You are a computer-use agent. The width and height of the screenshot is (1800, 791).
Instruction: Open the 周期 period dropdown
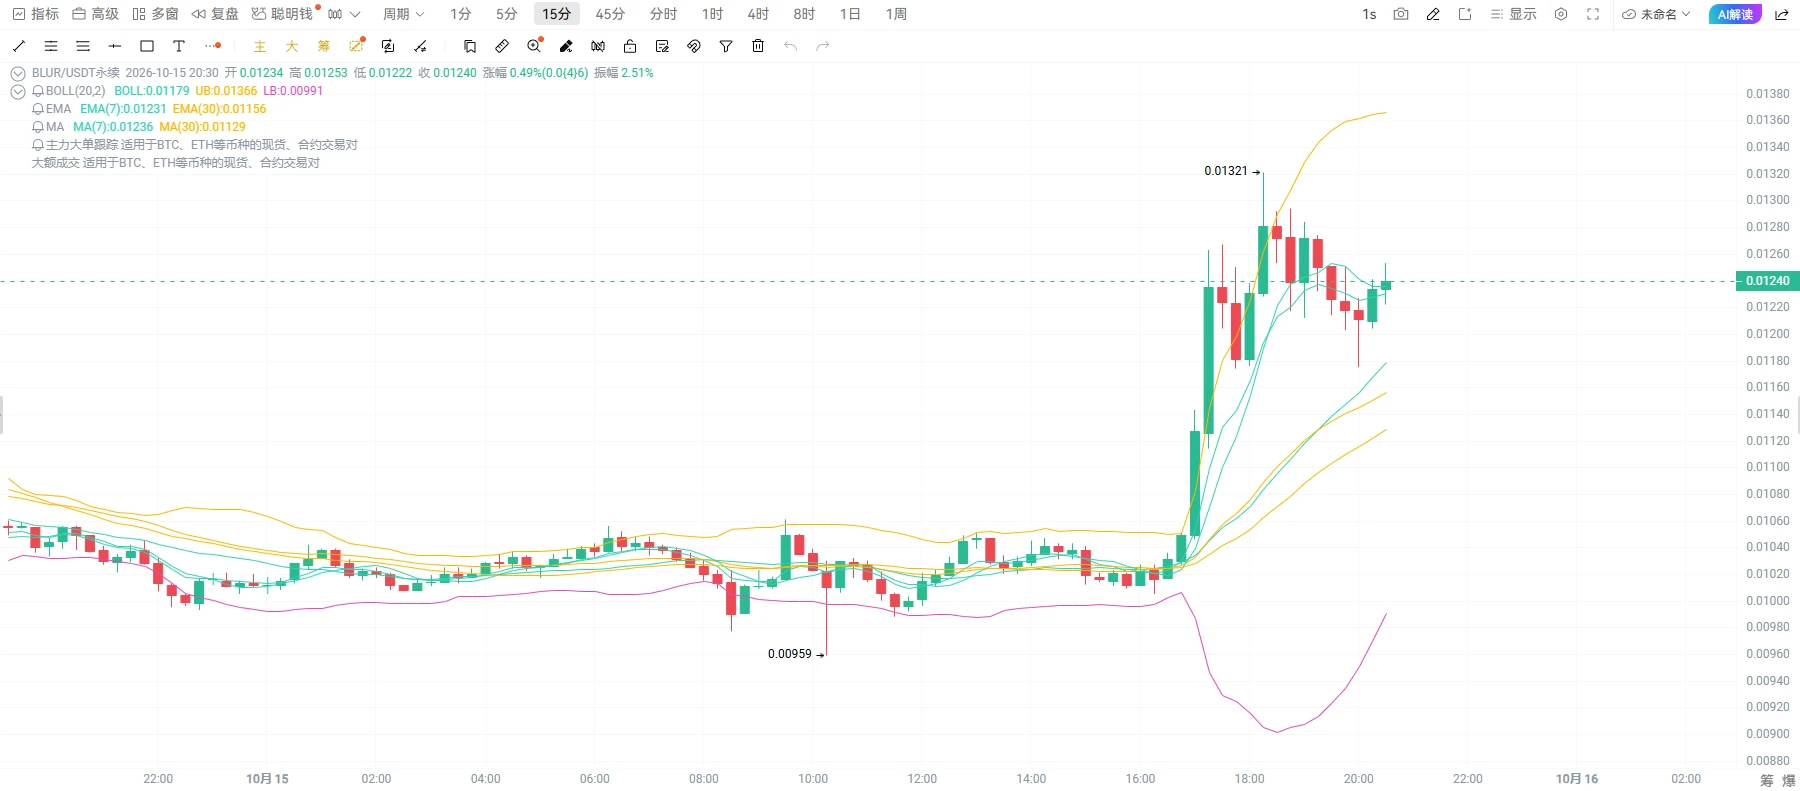pyautogui.click(x=403, y=14)
